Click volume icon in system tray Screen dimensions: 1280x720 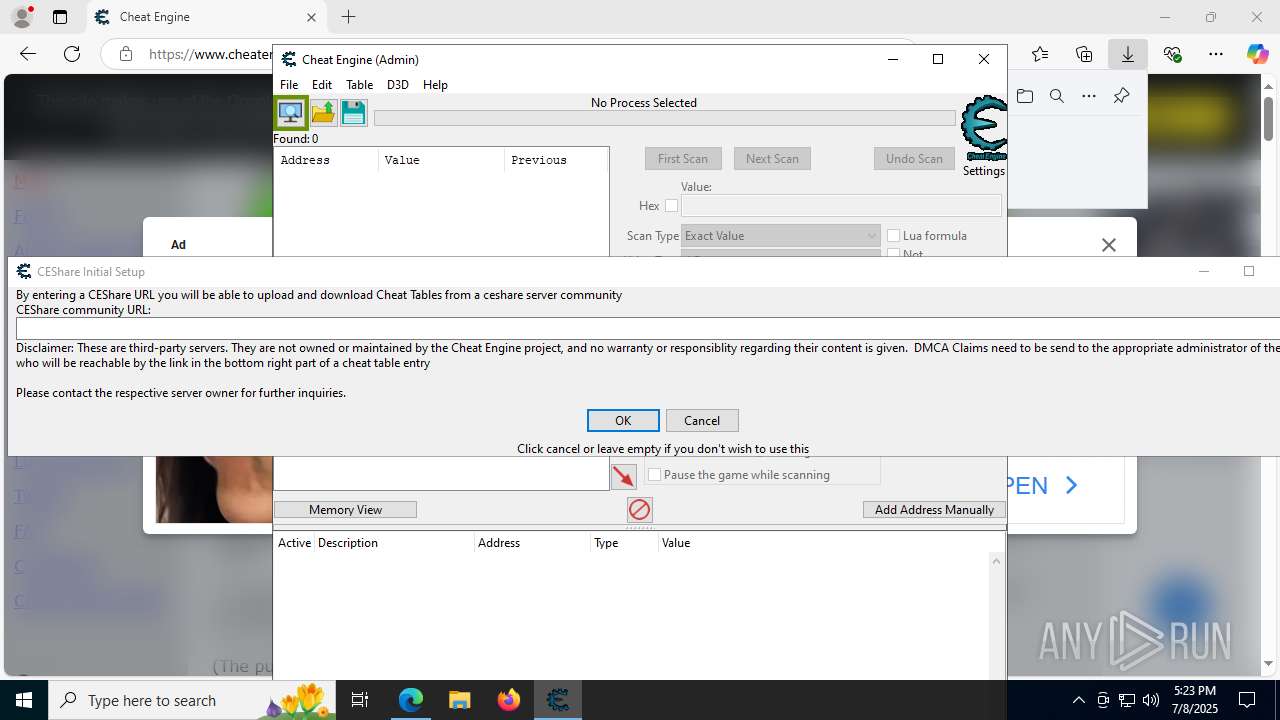point(1151,700)
